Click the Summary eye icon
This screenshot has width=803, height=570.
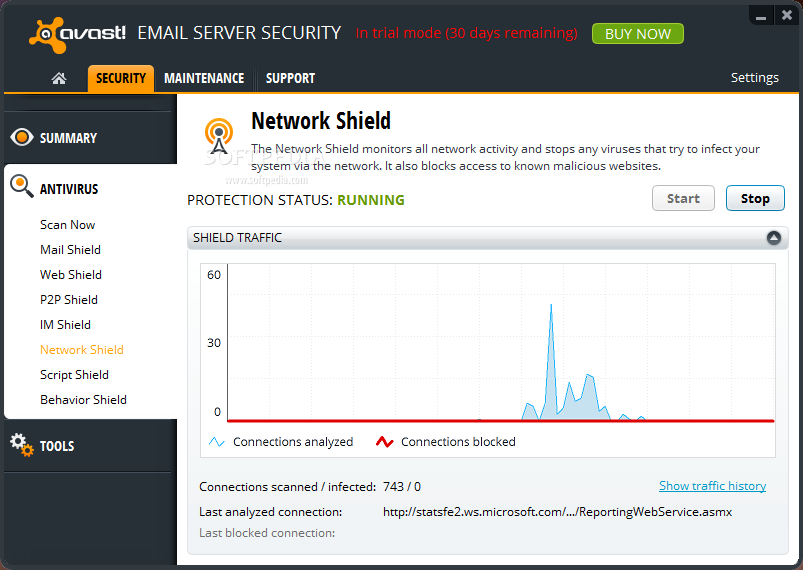[22, 137]
